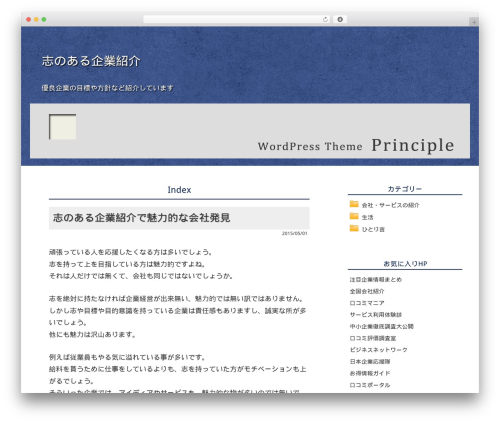The height and width of the screenshot is (423, 500).
Task: Click the line 頑張っている人を応援したくなる方は多いでしょう。
Action: tap(131, 252)
